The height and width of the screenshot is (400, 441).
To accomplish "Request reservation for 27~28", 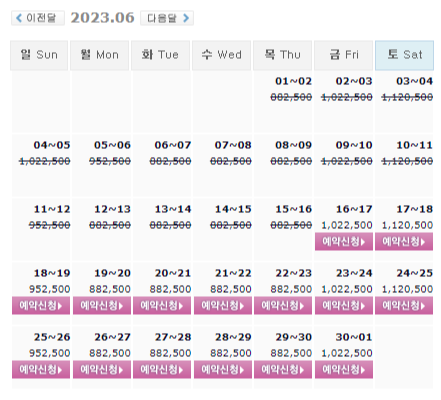I will [x=162, y=370].
